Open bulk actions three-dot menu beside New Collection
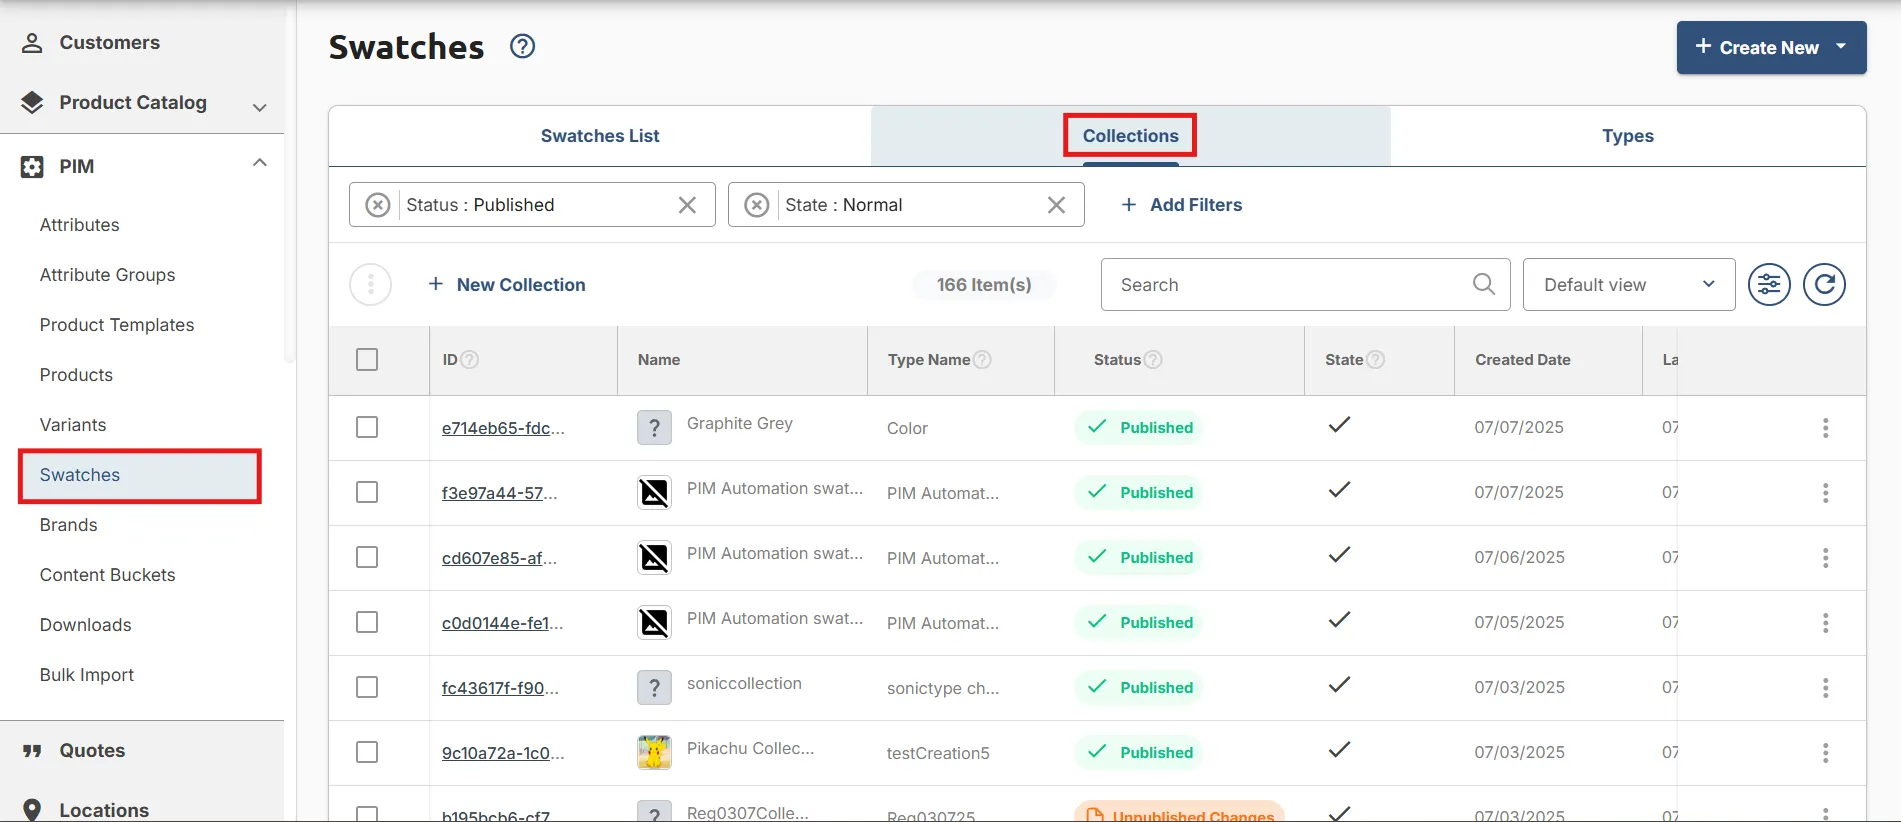The image size is (1901, 822). click(370, 285)
